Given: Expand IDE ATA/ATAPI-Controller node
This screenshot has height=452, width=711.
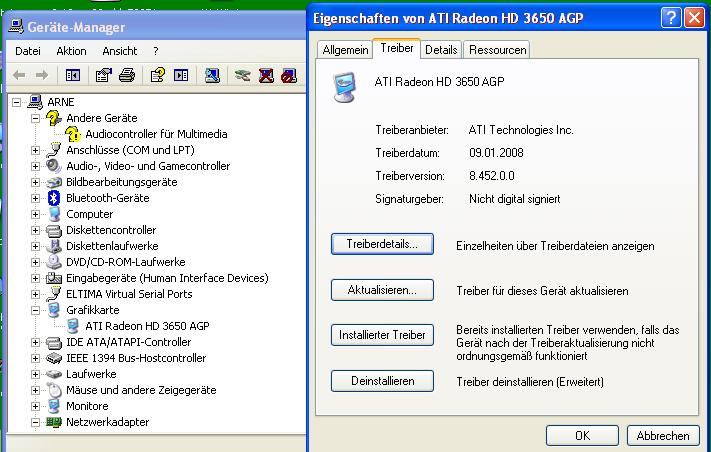Looking at the screenshot, I should (35, 342).
